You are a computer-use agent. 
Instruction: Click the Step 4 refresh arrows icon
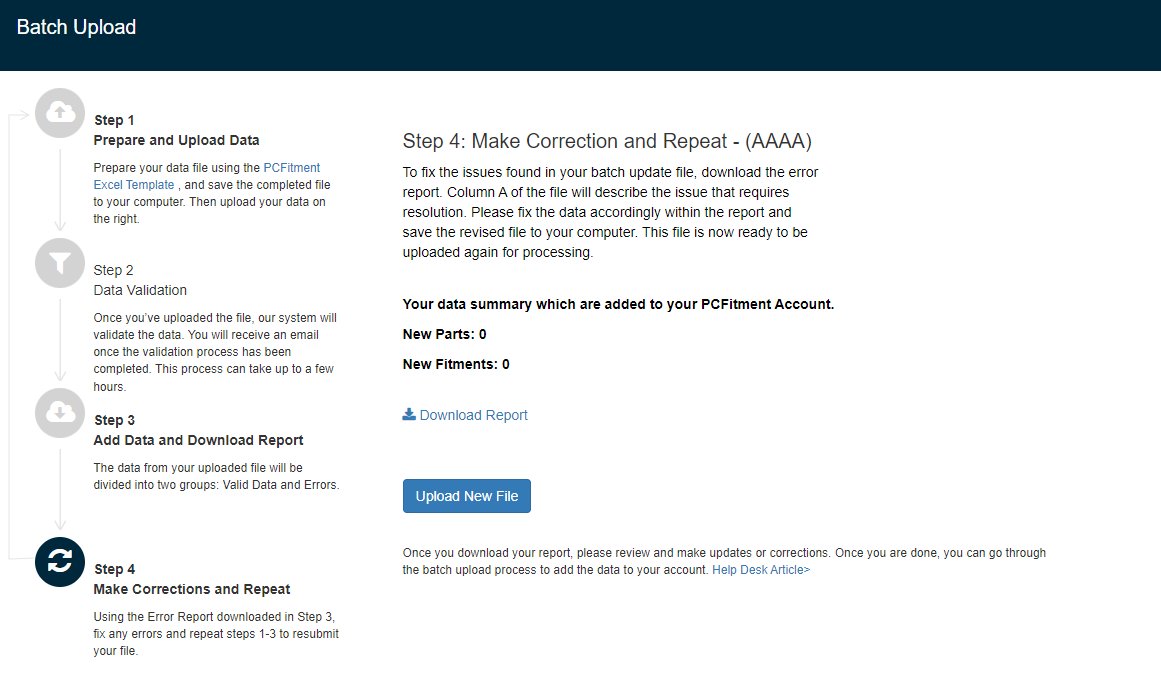[60, 562]
